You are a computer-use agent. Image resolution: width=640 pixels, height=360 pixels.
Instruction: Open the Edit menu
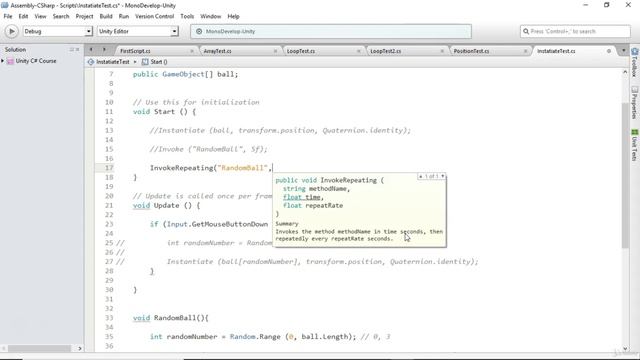tap(23, 16)
